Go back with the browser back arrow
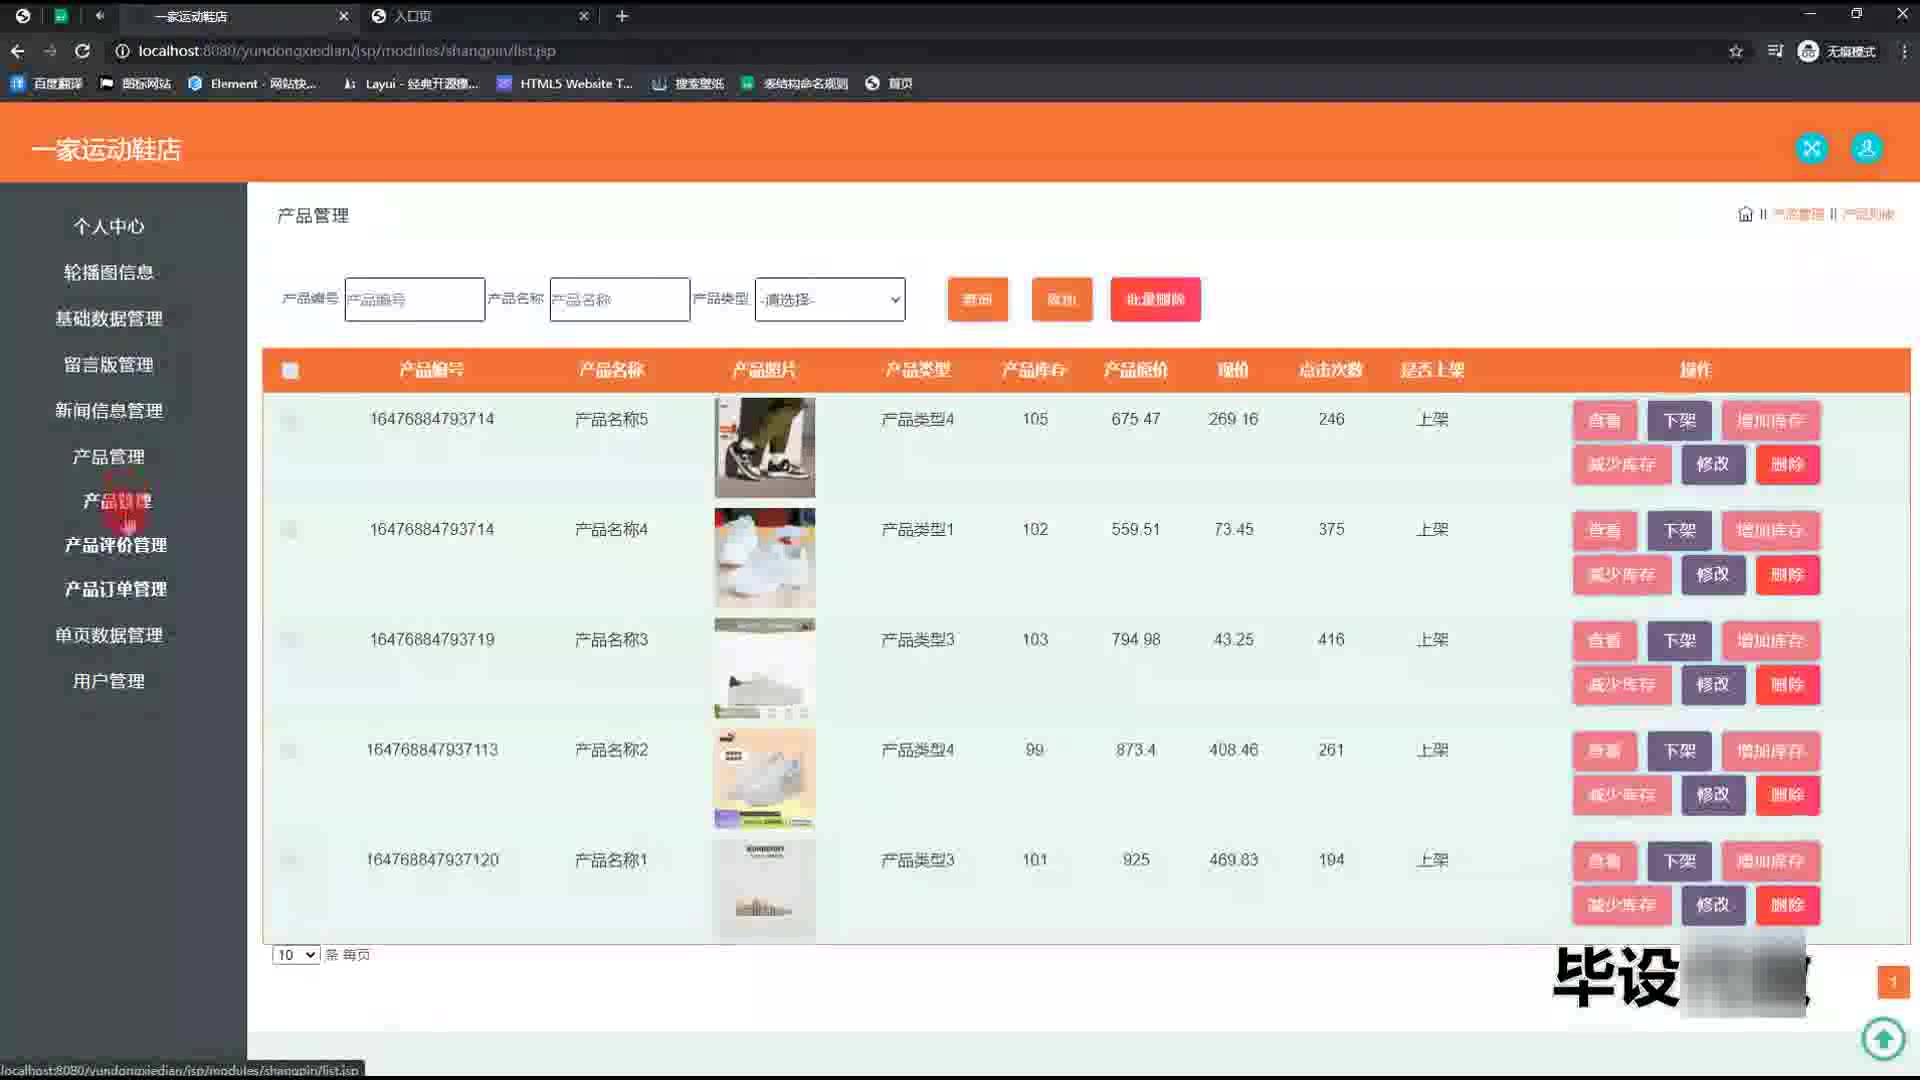This screenshot has width=1920, height=1080. 17,51
